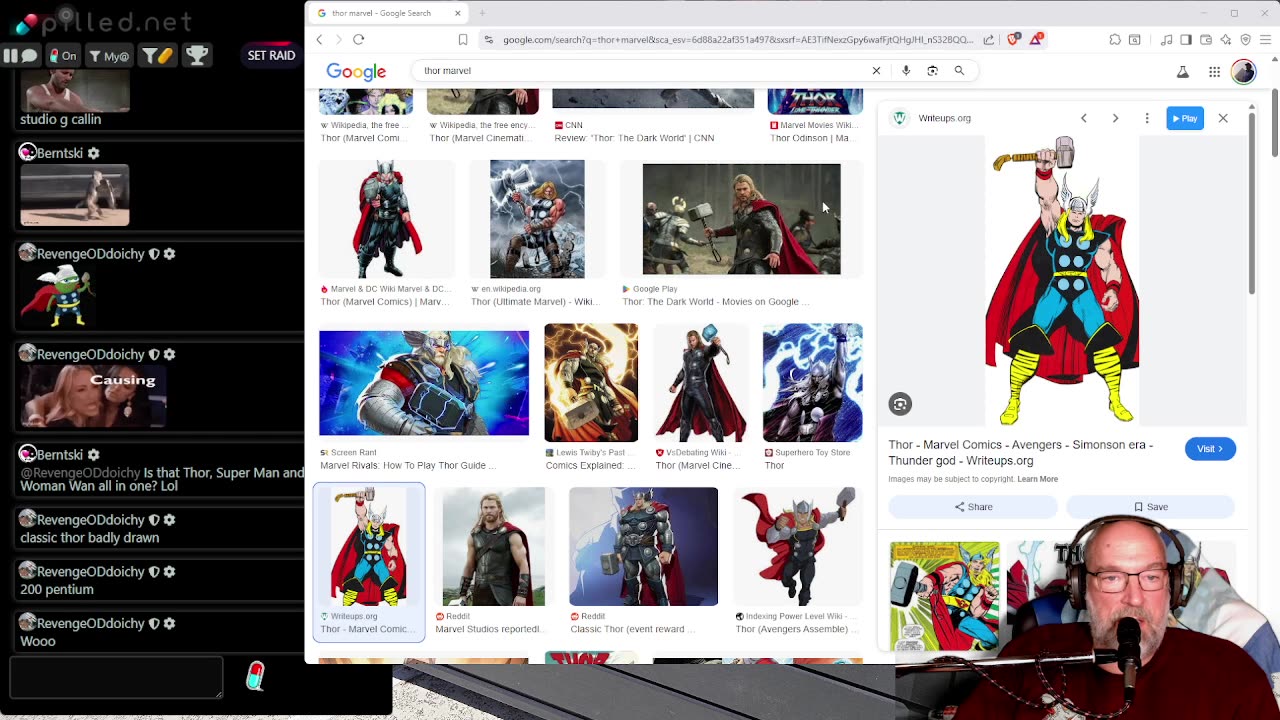
Task: Open settings gear beside Bernstki's GIF message
Action: [x=93, y=153]
